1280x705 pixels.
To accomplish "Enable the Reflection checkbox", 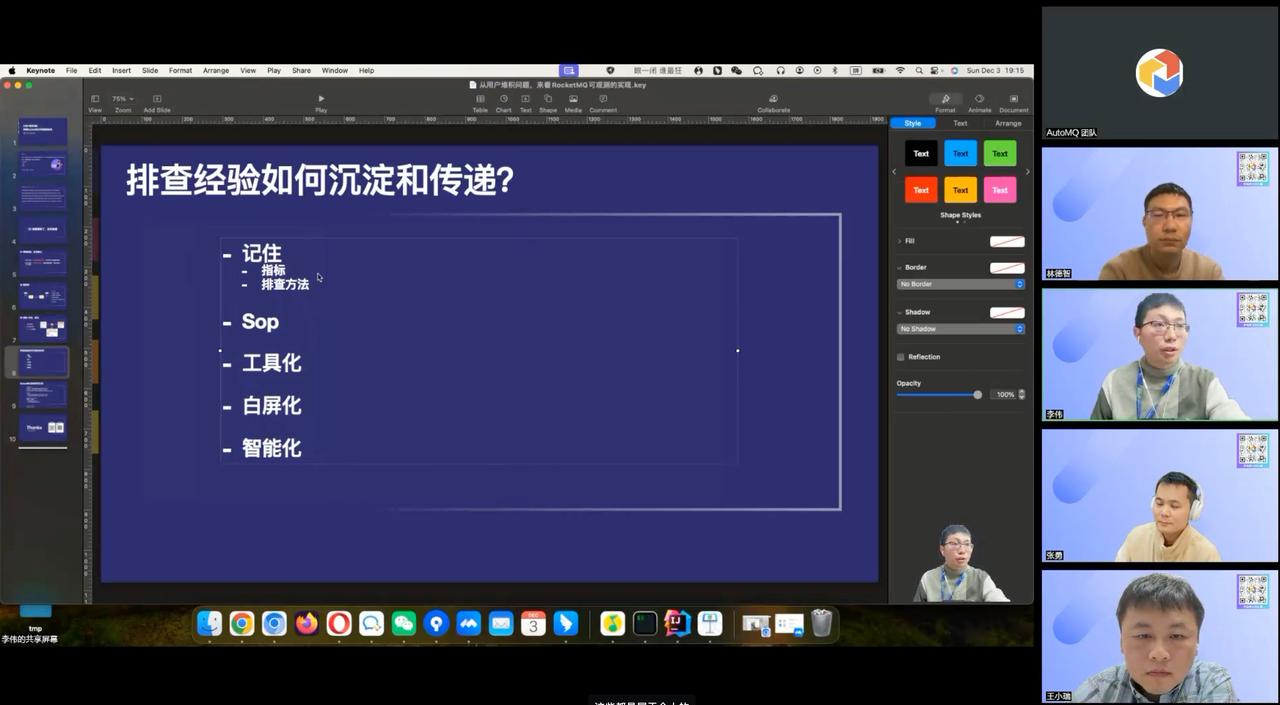I will [x=901, y=357].
